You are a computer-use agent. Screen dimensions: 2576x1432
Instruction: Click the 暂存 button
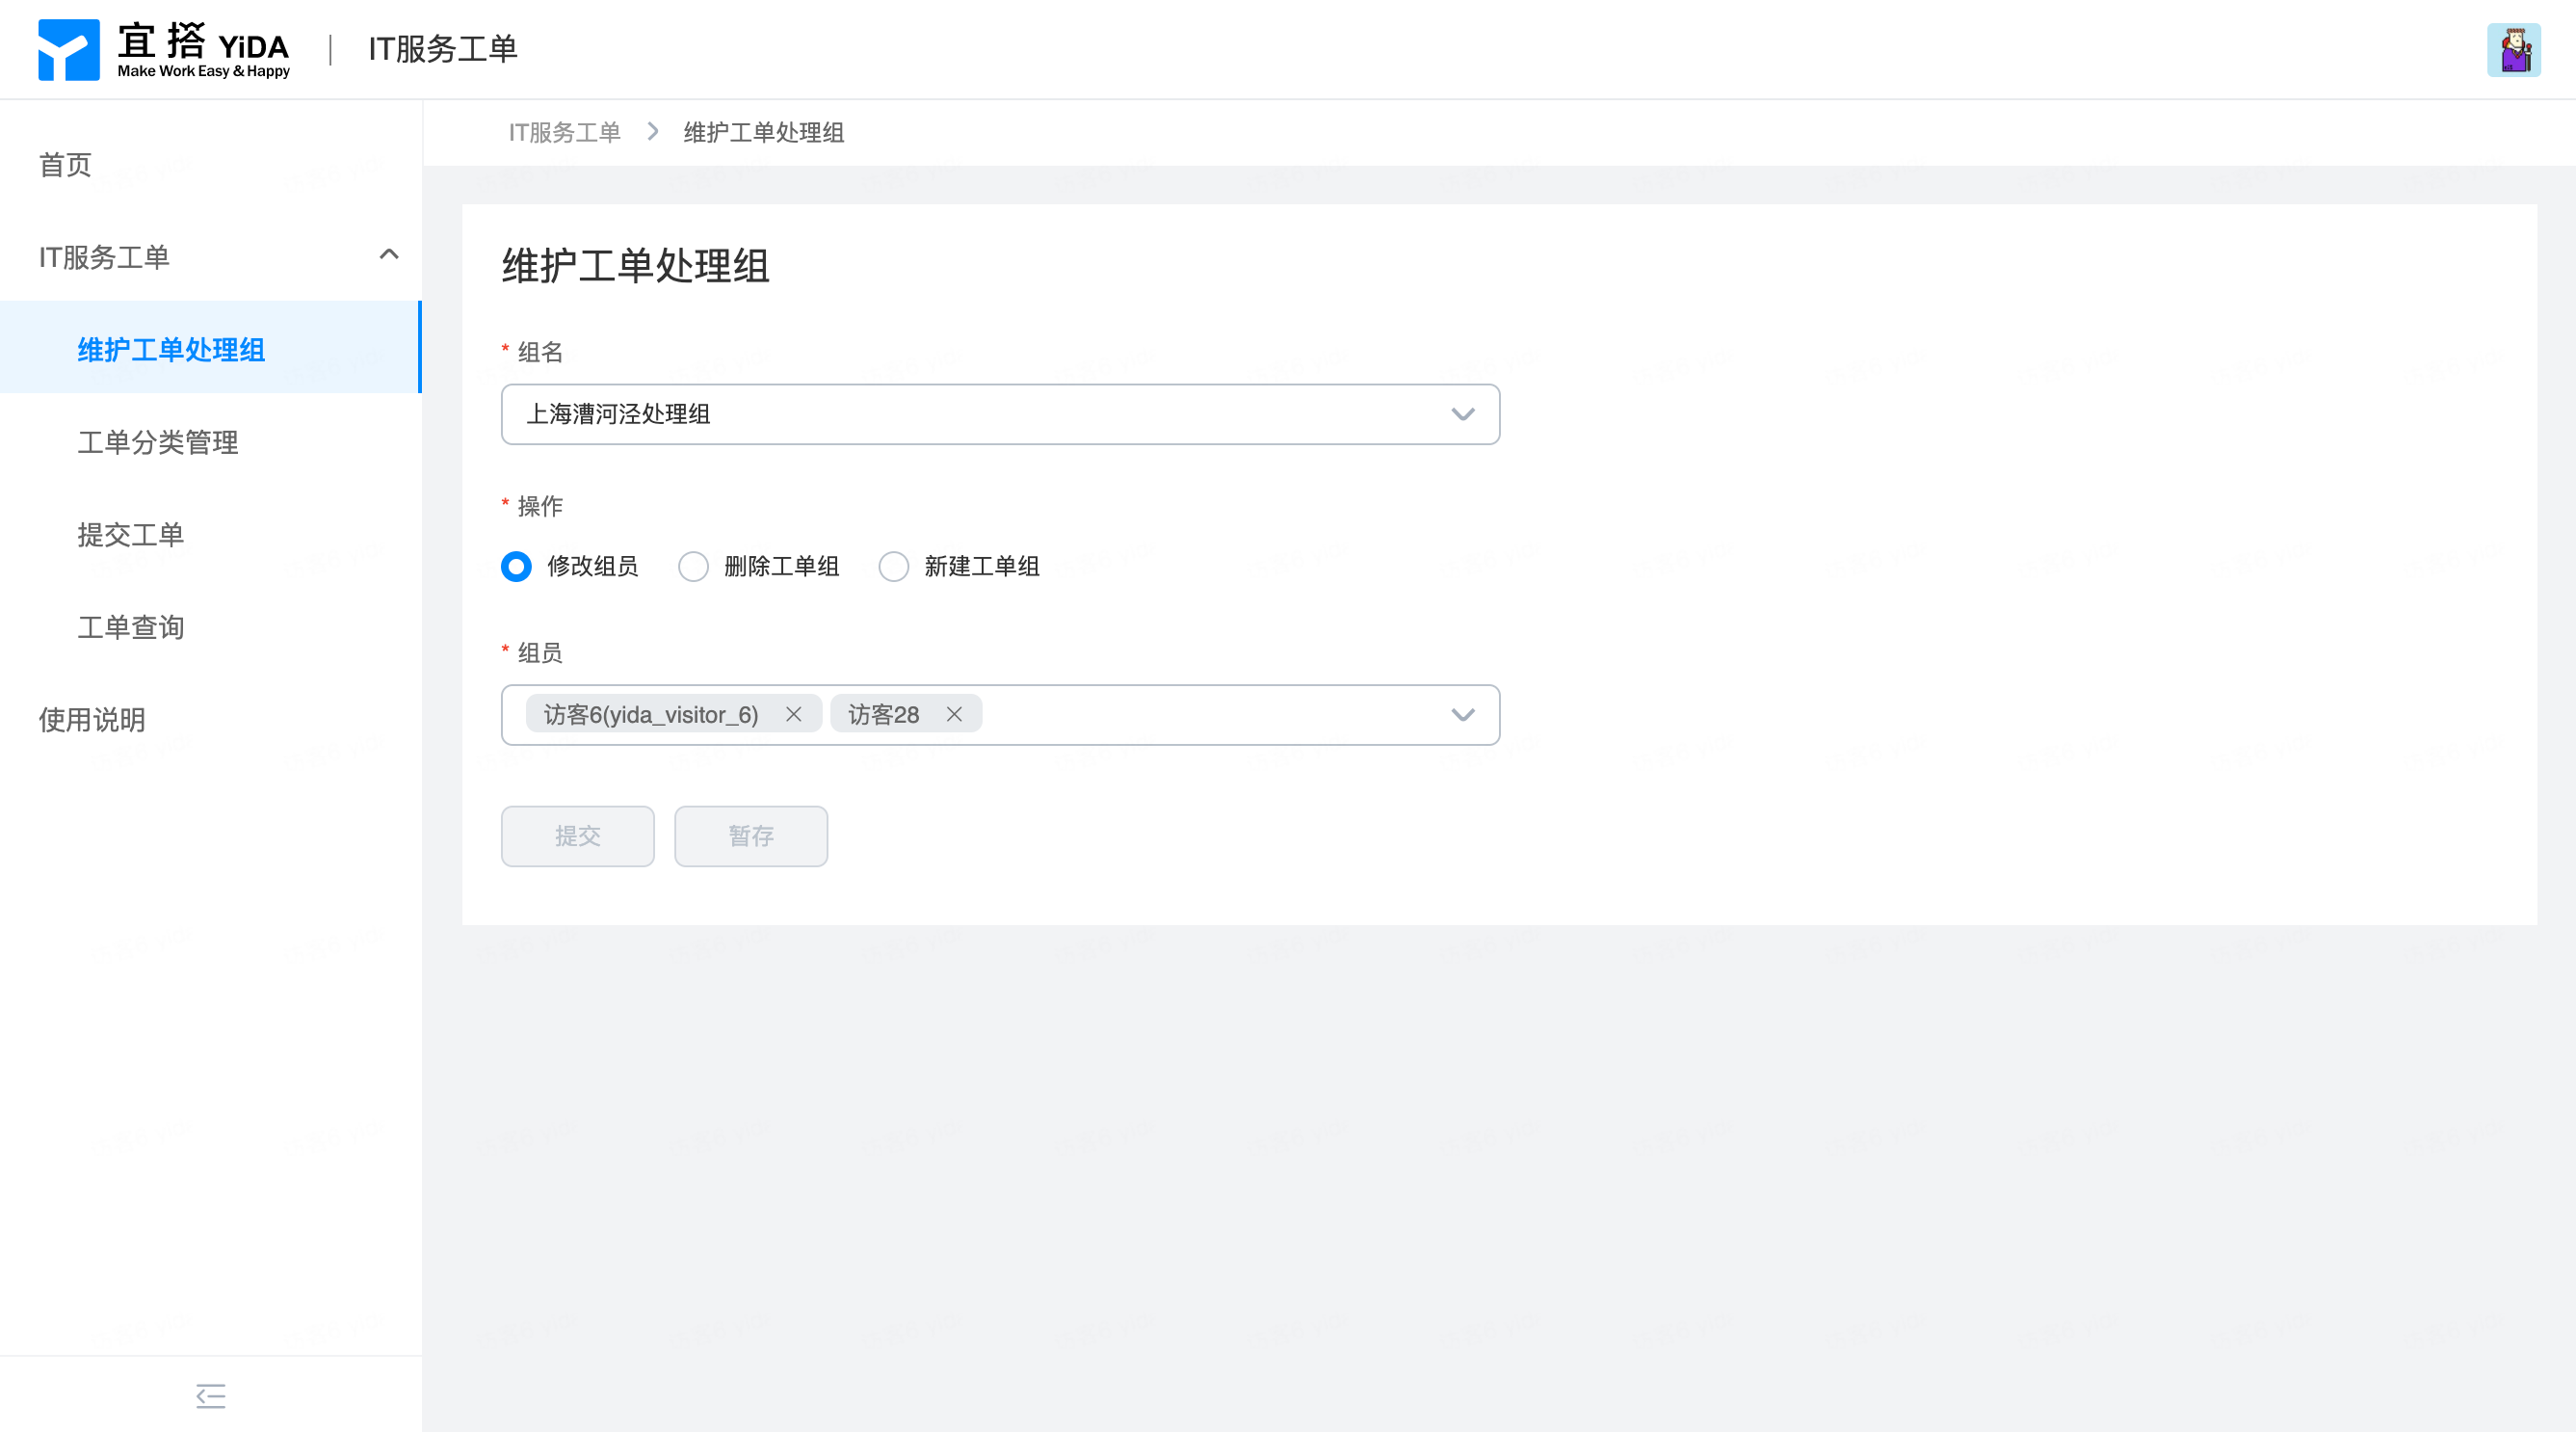[750, 836]
